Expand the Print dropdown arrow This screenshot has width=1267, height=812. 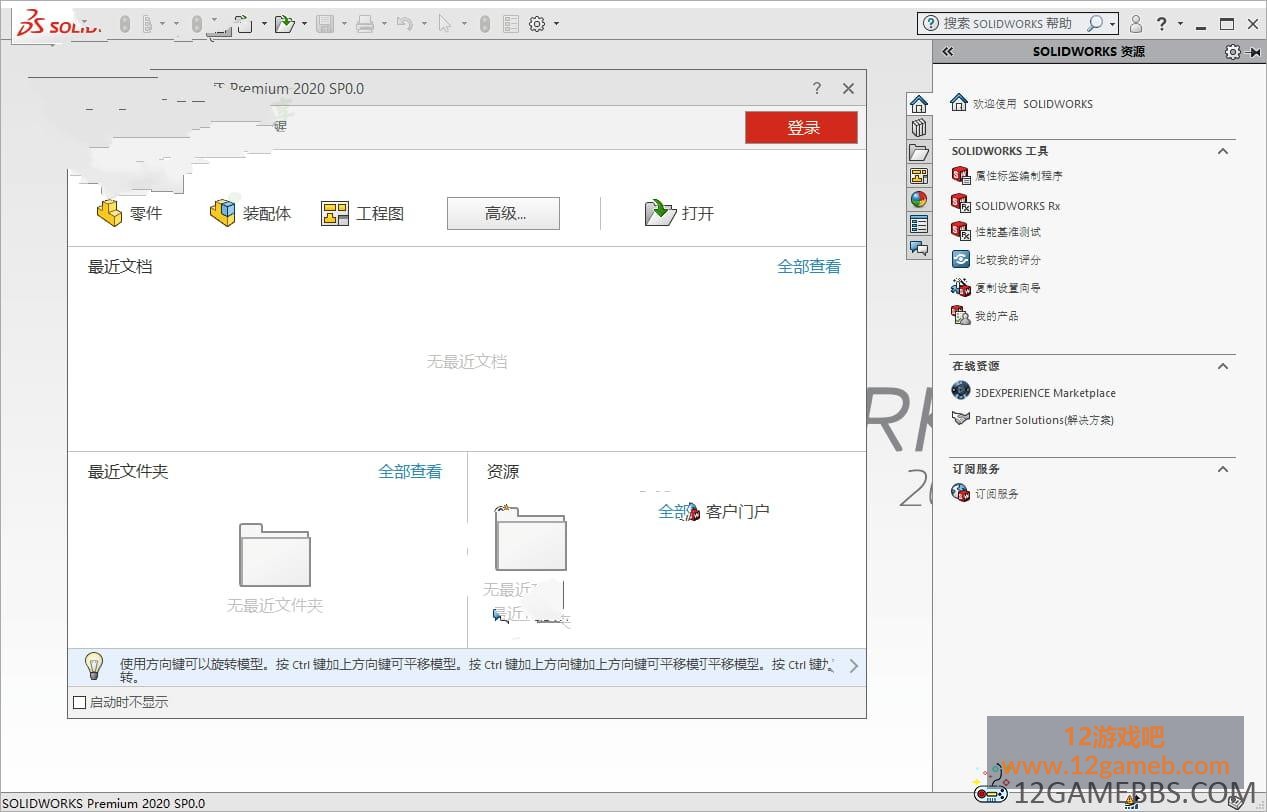tap(384, 24)
